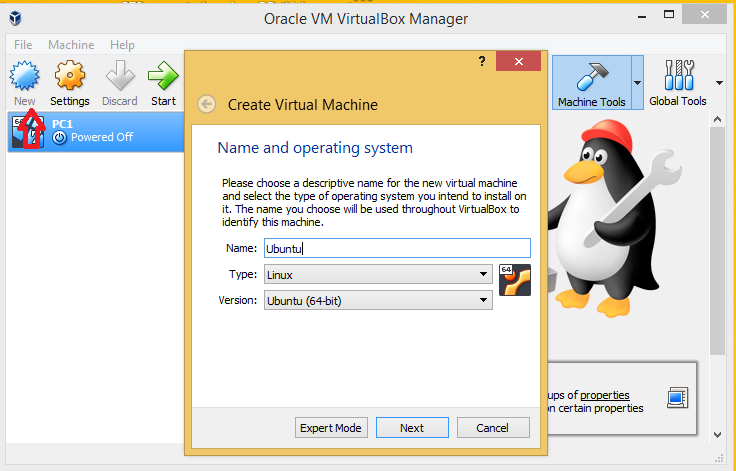
Task: Select the PC1 virtual machine in the list
Action: click(x=96, y=131)
